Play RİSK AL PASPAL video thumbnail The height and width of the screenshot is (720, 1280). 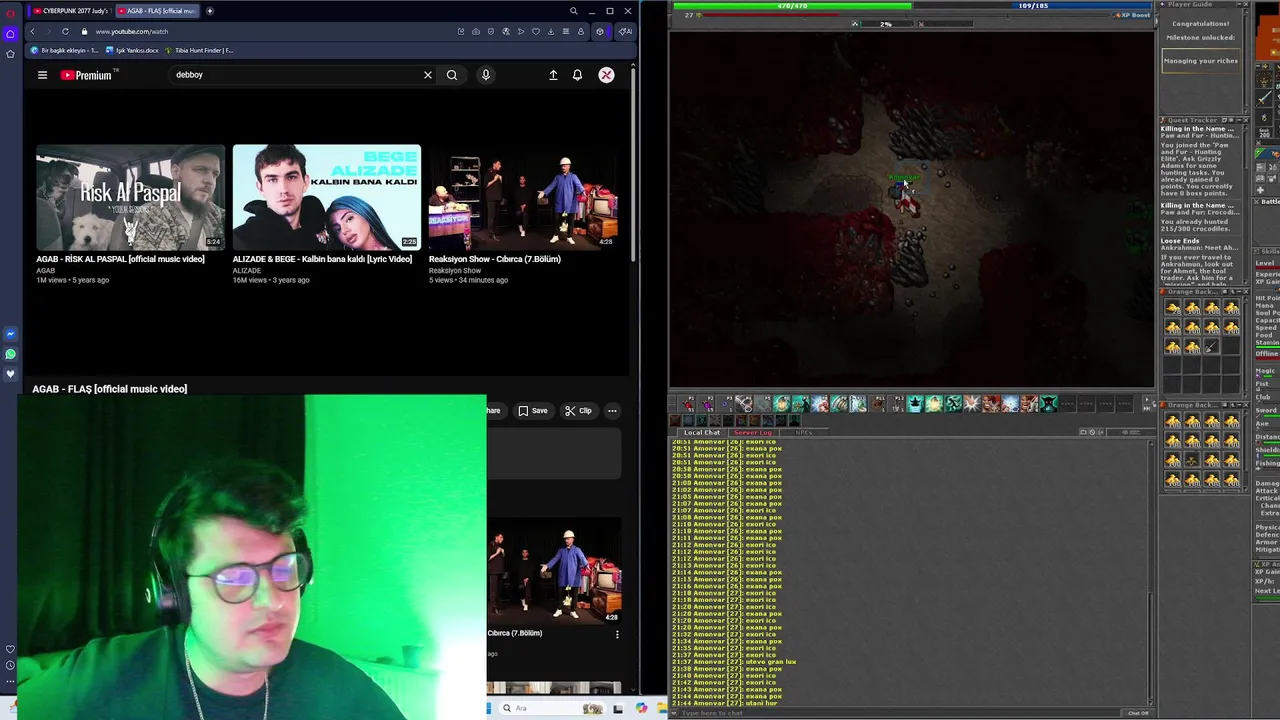130,197
